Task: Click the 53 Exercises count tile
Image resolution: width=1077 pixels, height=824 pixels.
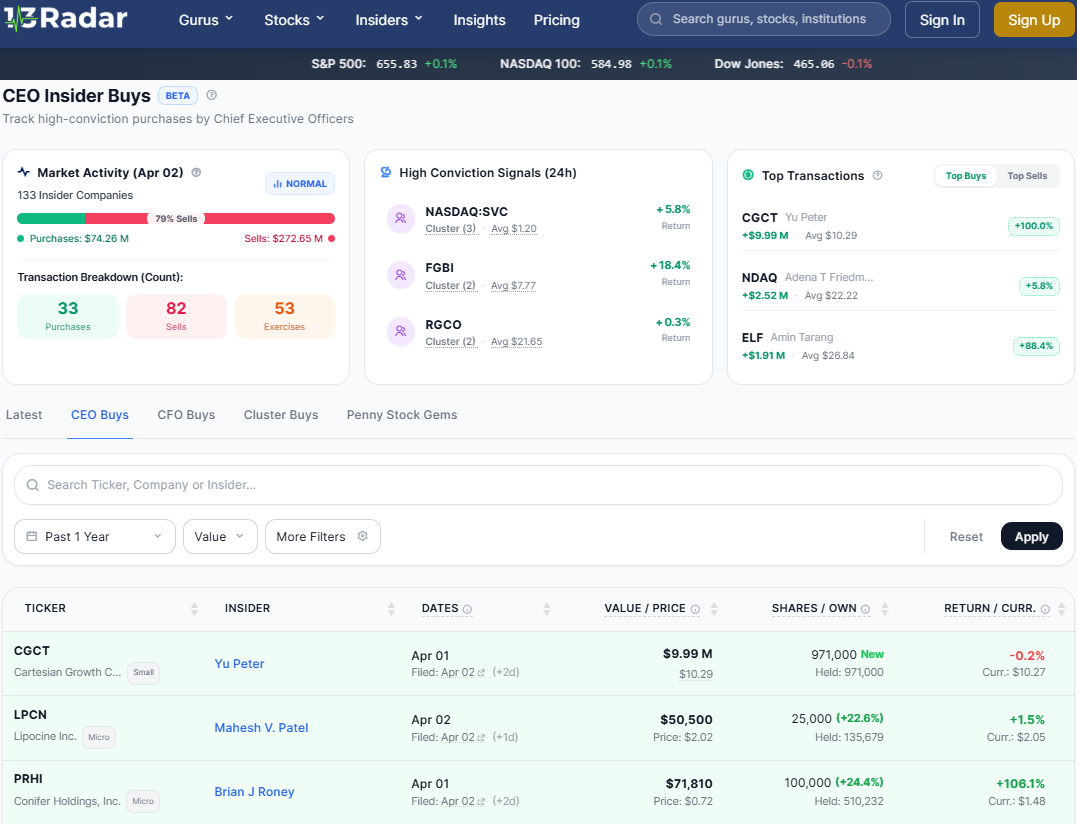Action: coord(284,316)
